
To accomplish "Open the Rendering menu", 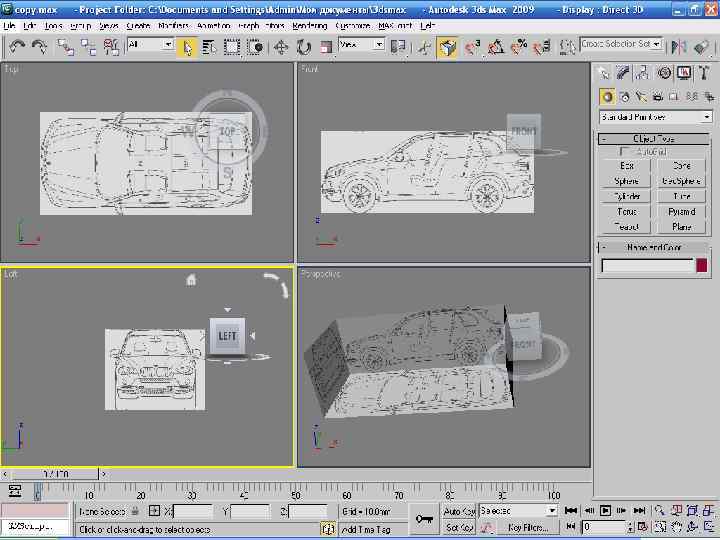I will point(309,25).
